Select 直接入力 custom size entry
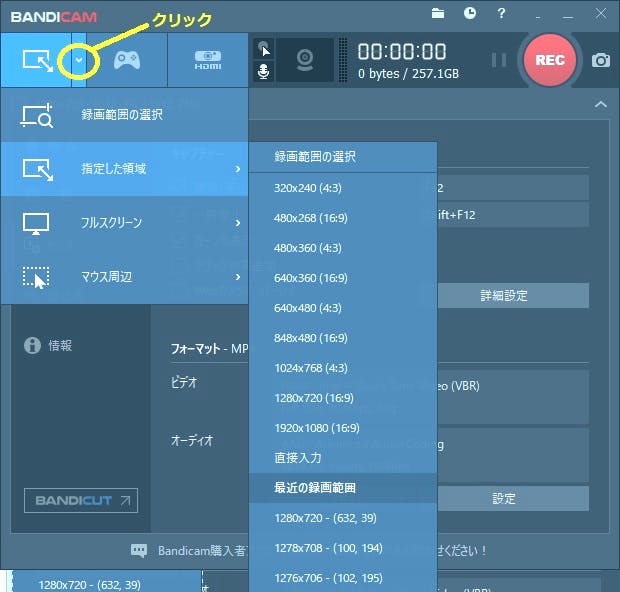The height and width of the screenshot is (592, 620). point(298,458)
